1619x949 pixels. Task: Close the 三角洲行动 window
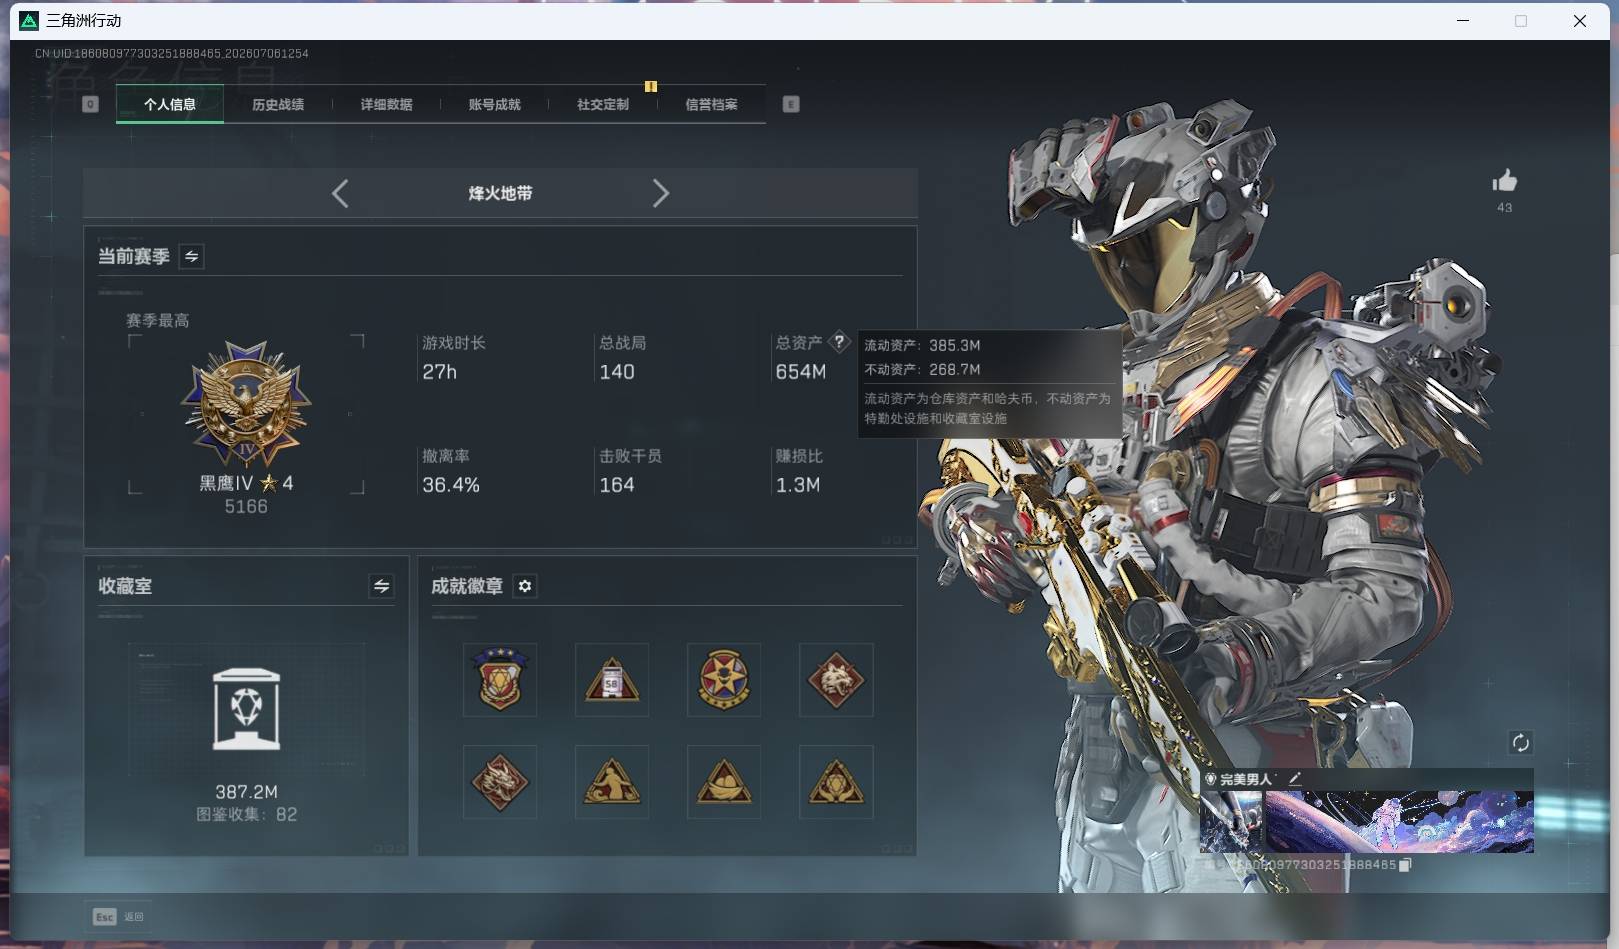click(x=1580, y=21)
